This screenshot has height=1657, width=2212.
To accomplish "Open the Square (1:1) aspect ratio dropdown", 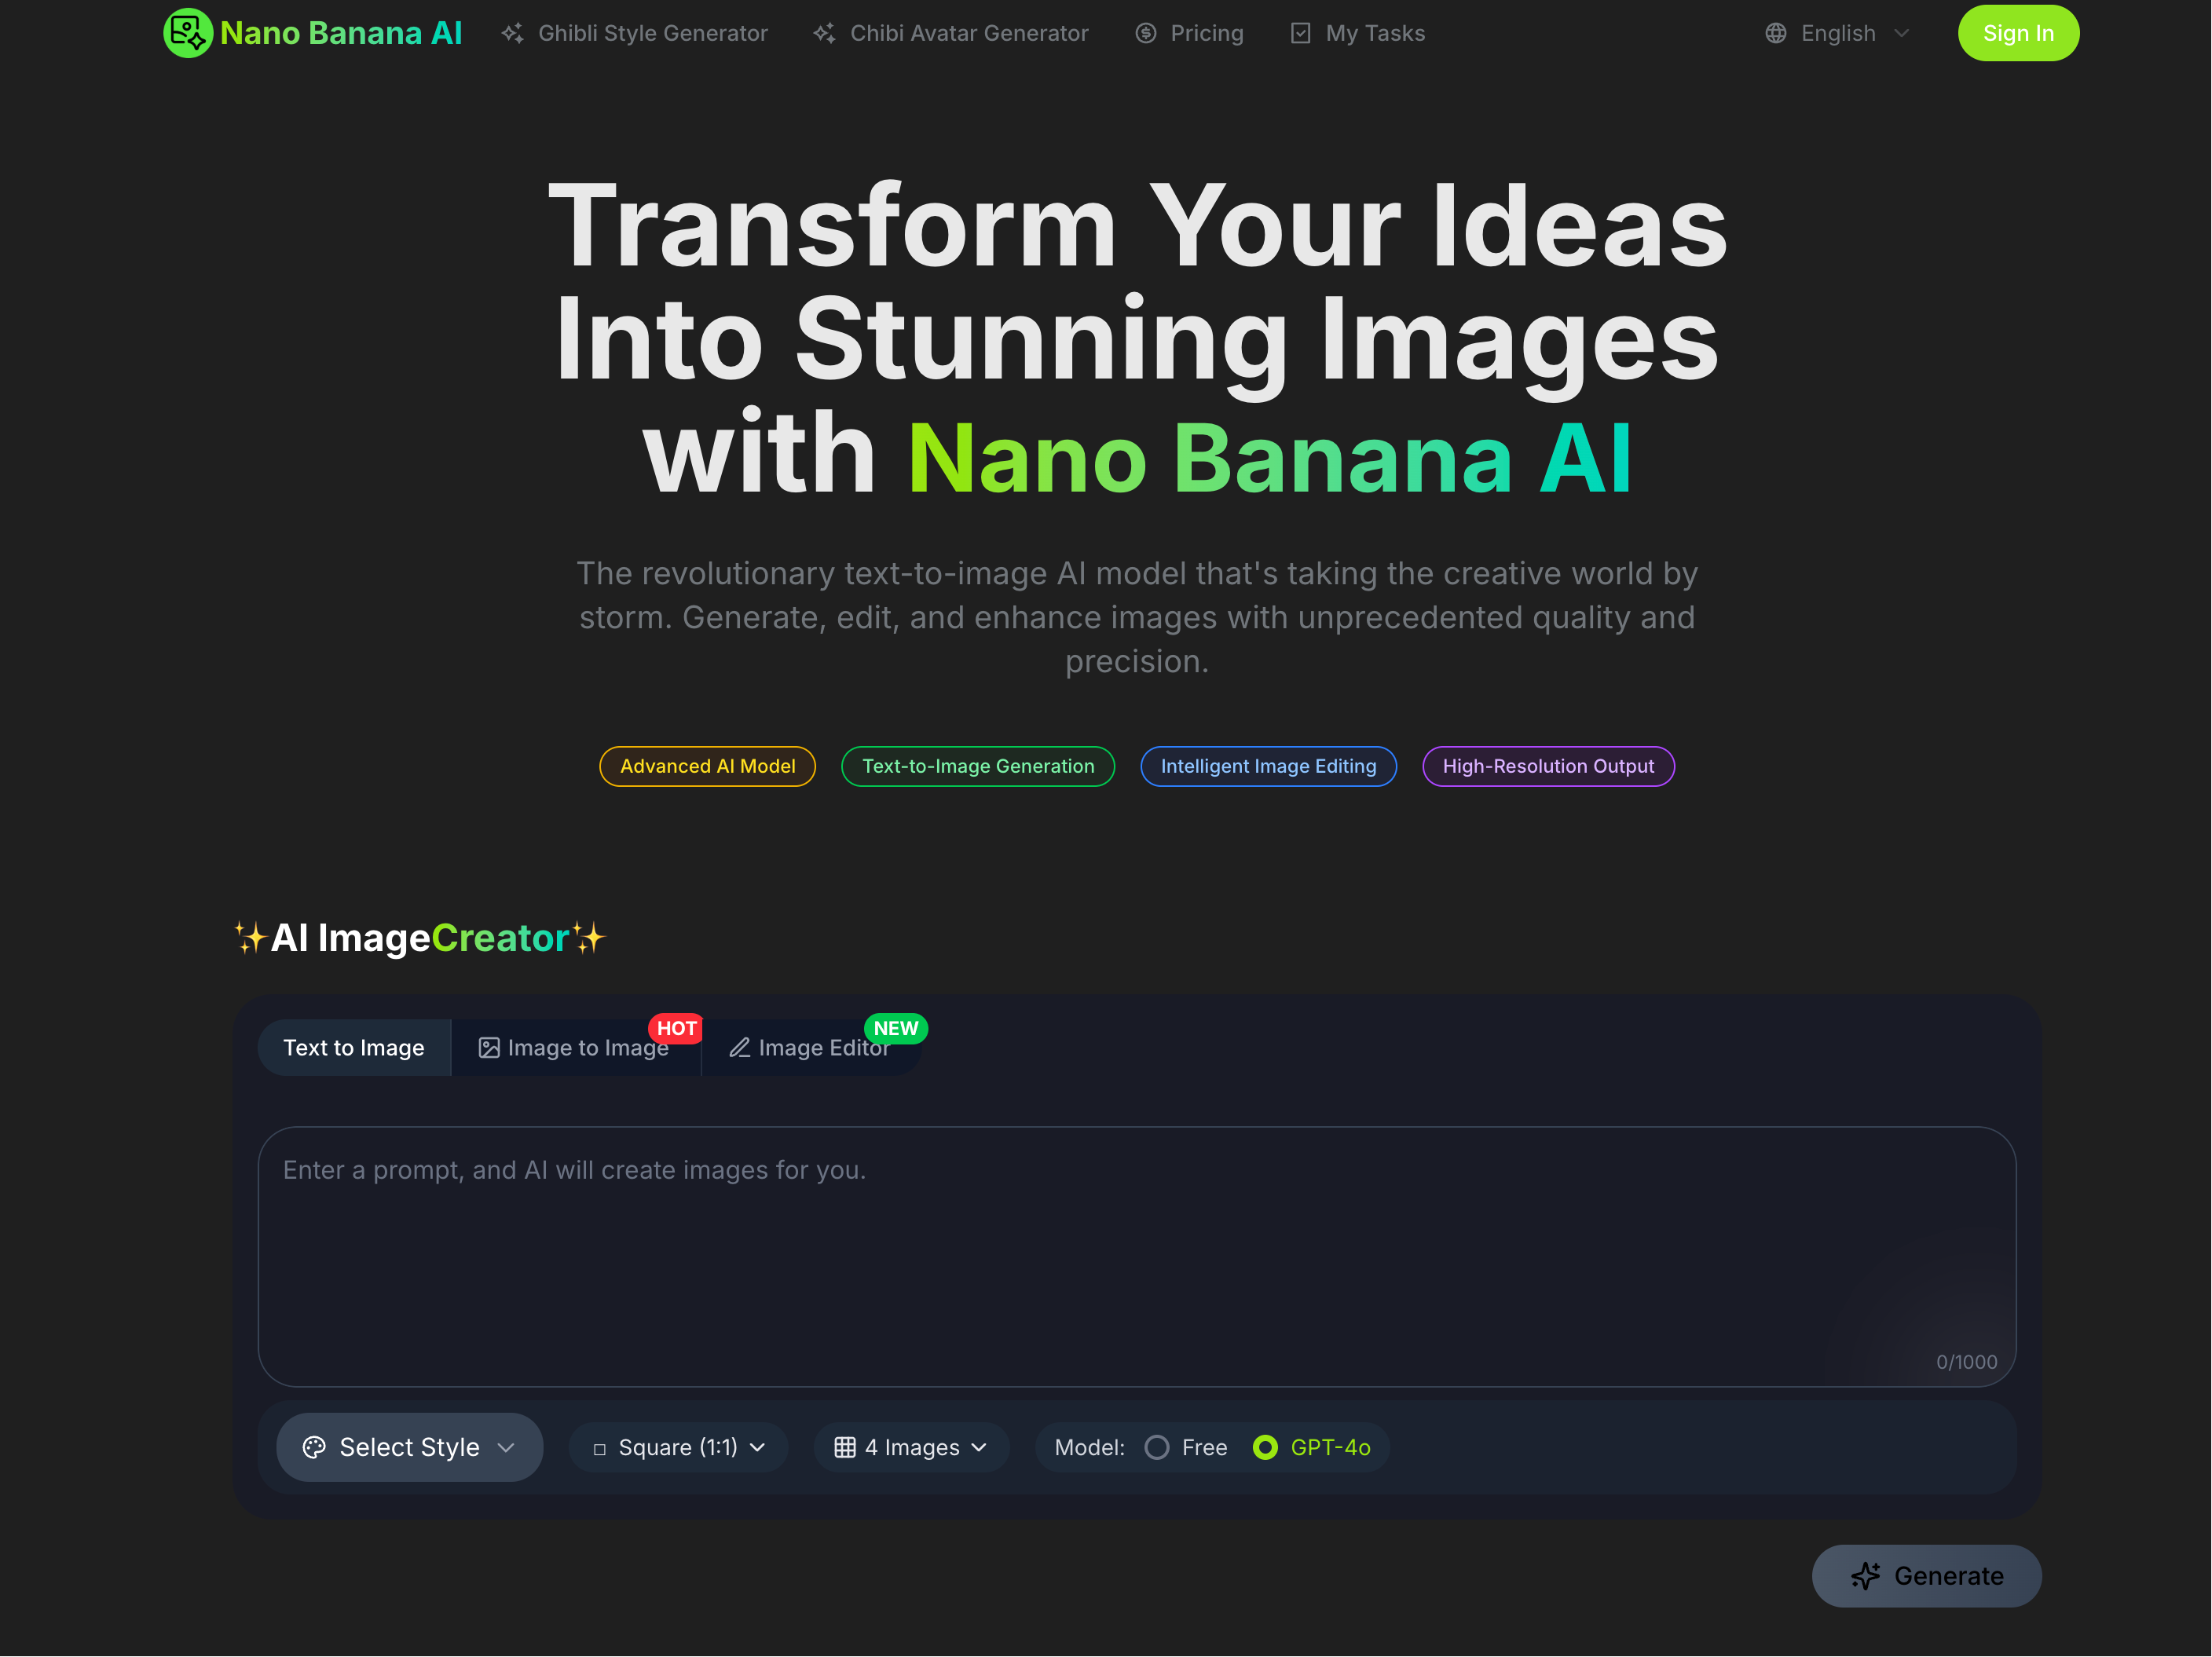I will 679,1447.
